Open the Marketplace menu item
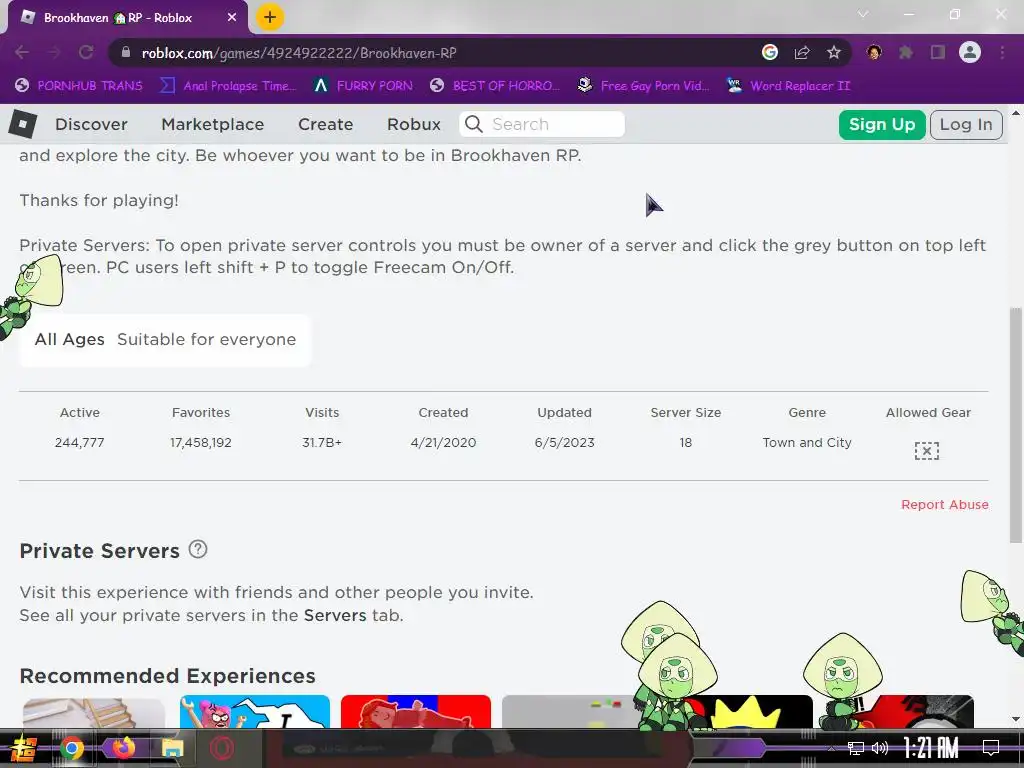Screen dimensions: 1024x768 213,124
